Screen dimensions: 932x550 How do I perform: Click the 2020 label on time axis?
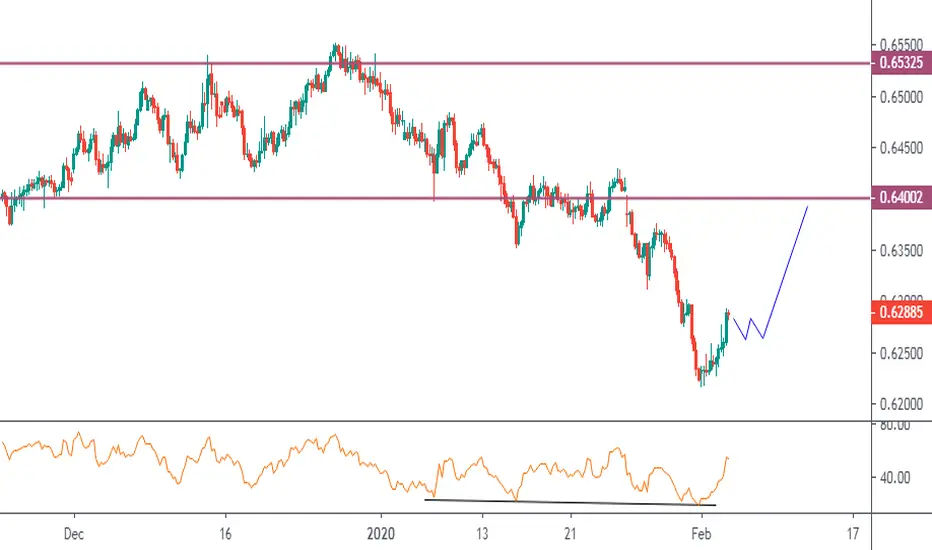click(x=380, y=534)
